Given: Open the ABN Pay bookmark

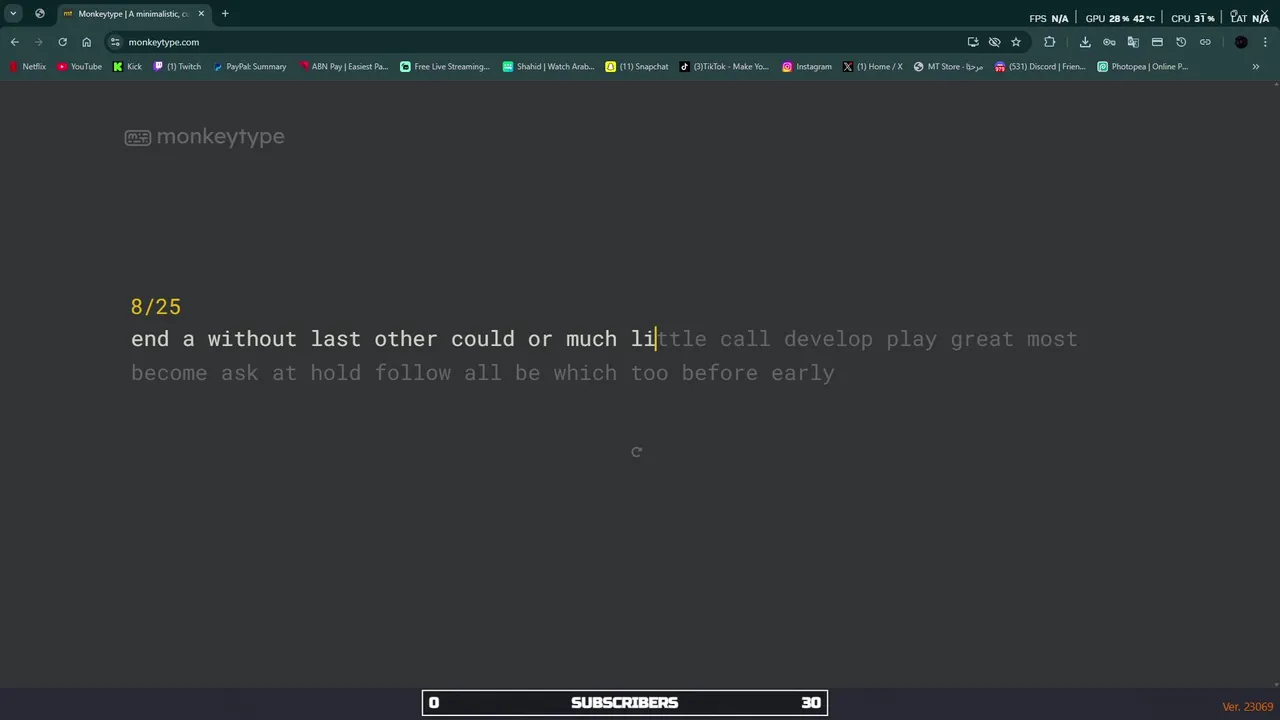Looking at the screenshot, I should [343, 67].
